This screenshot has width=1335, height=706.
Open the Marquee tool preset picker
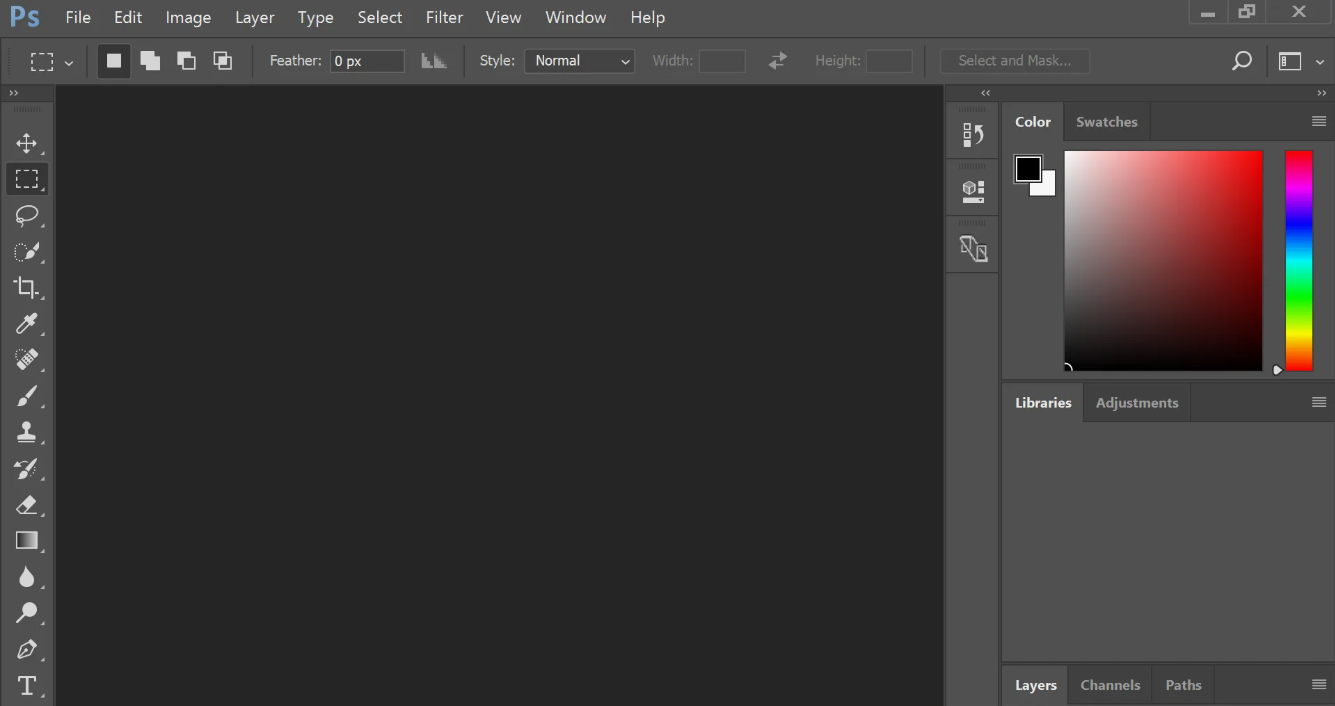51,61
